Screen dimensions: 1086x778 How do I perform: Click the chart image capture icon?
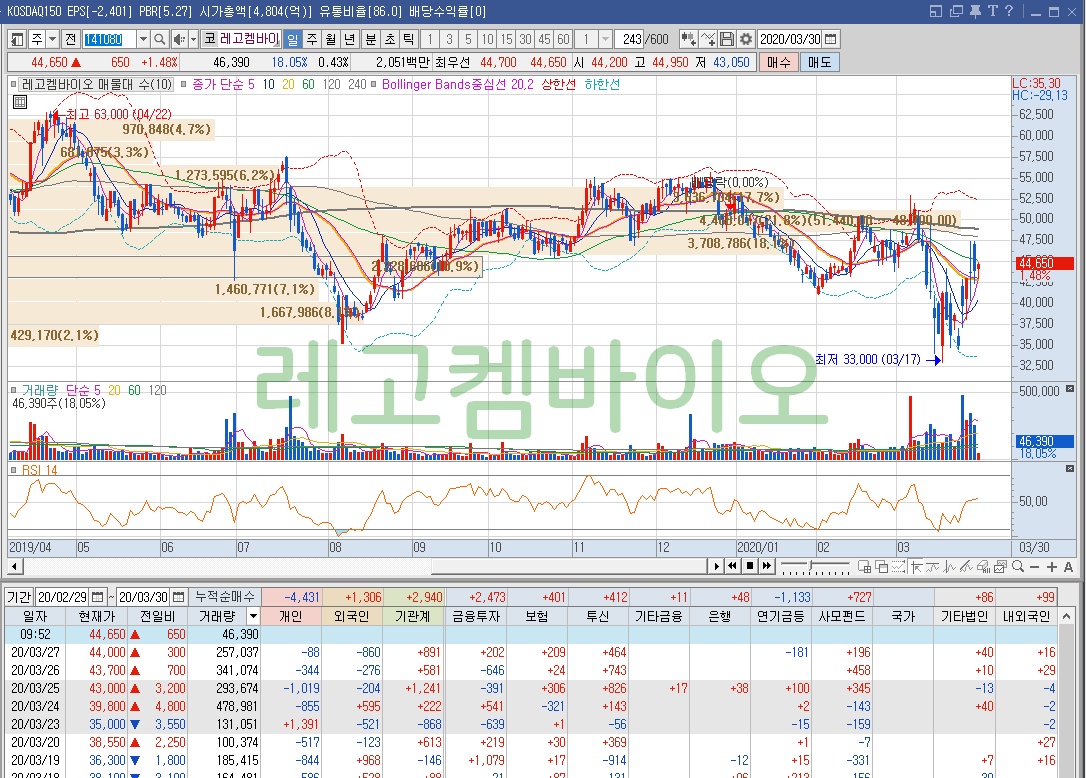pos(1000,566)
